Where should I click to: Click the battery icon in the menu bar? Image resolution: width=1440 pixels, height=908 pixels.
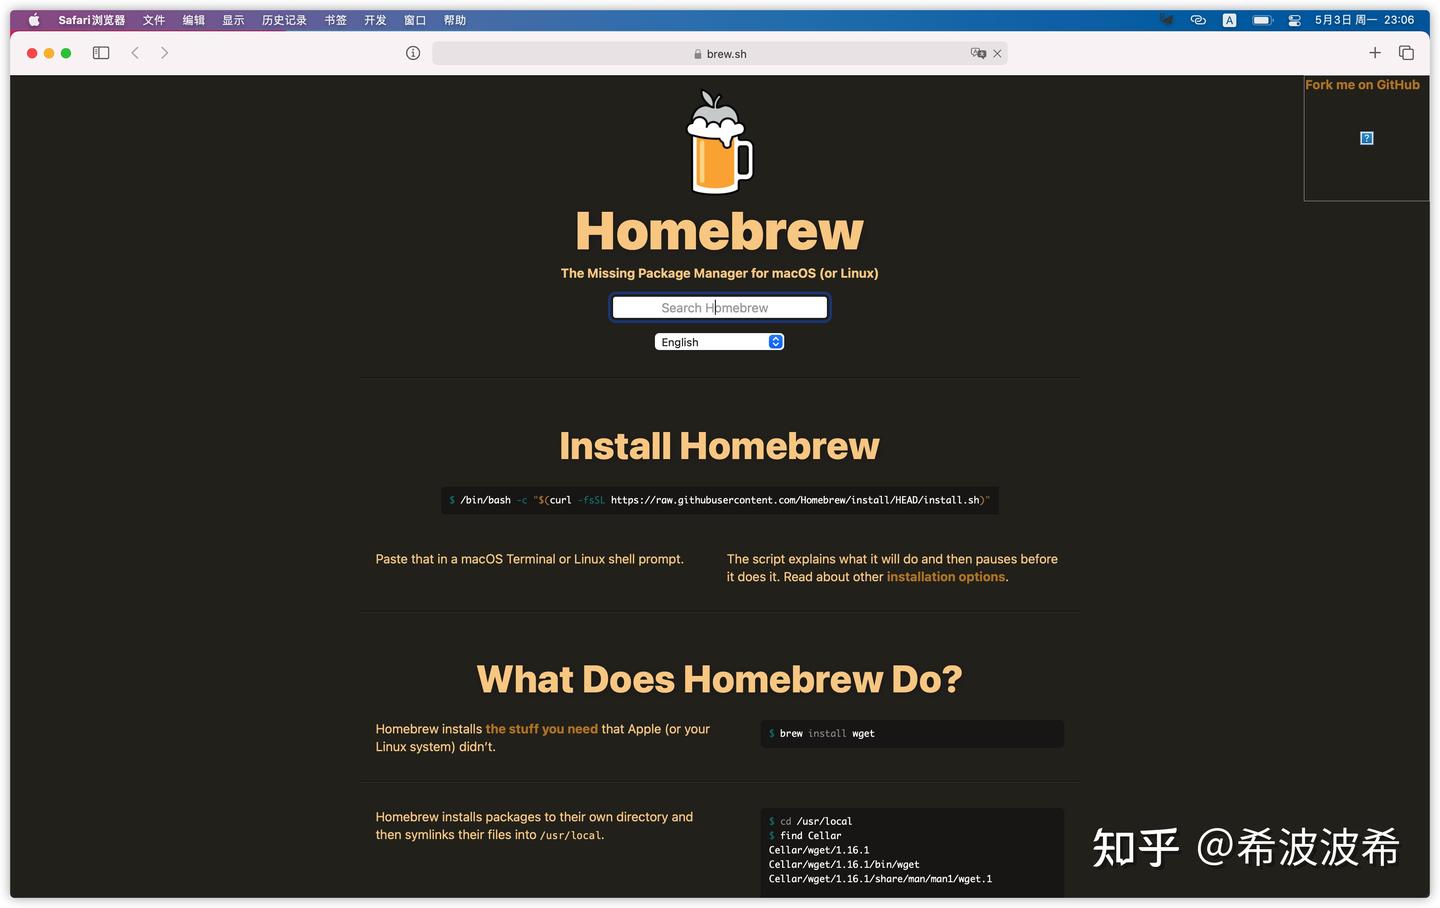(1261, 19)
